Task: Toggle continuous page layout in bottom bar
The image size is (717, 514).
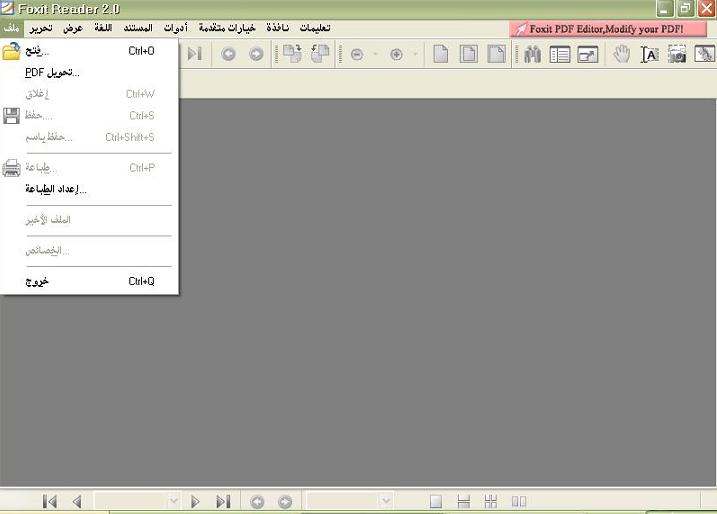Action: point(463,501)
